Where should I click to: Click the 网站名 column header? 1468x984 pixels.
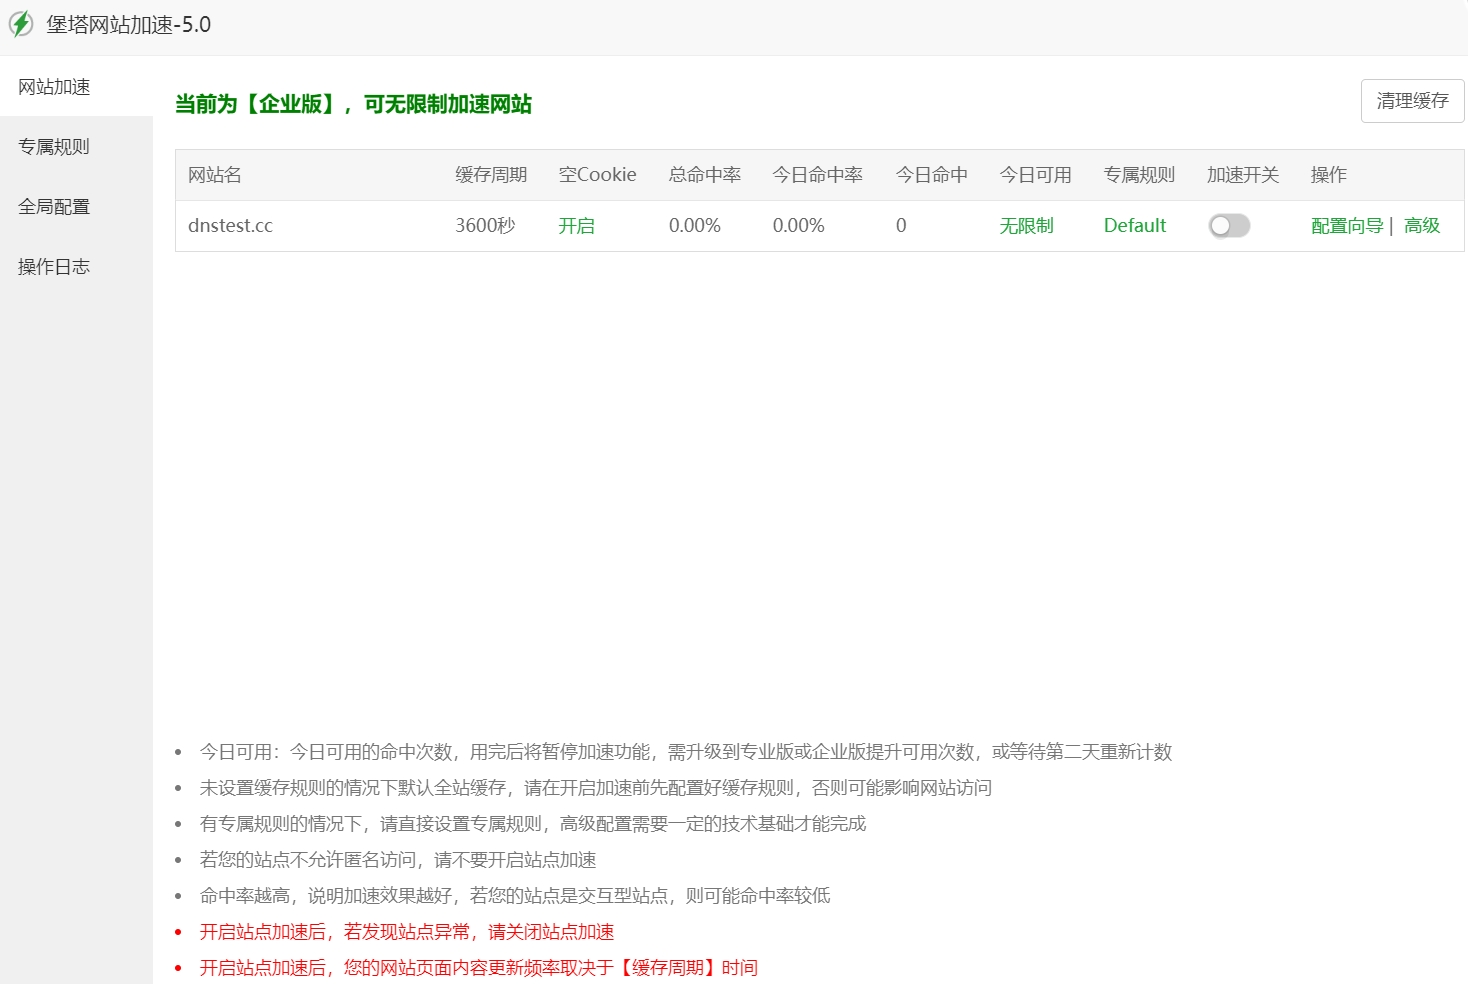213,174
